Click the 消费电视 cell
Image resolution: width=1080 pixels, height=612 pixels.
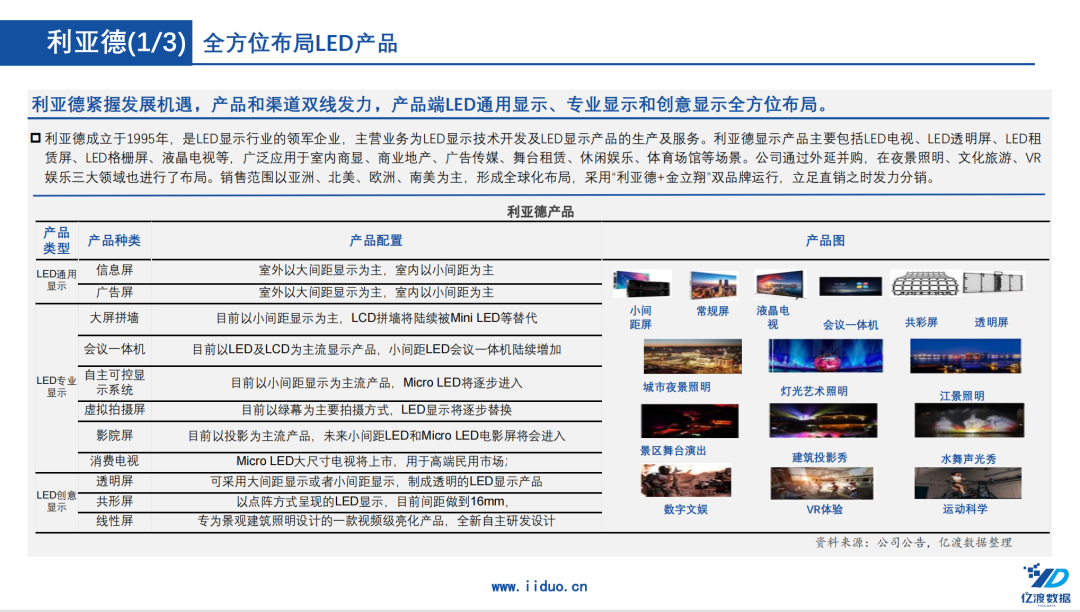click(114, 461)
